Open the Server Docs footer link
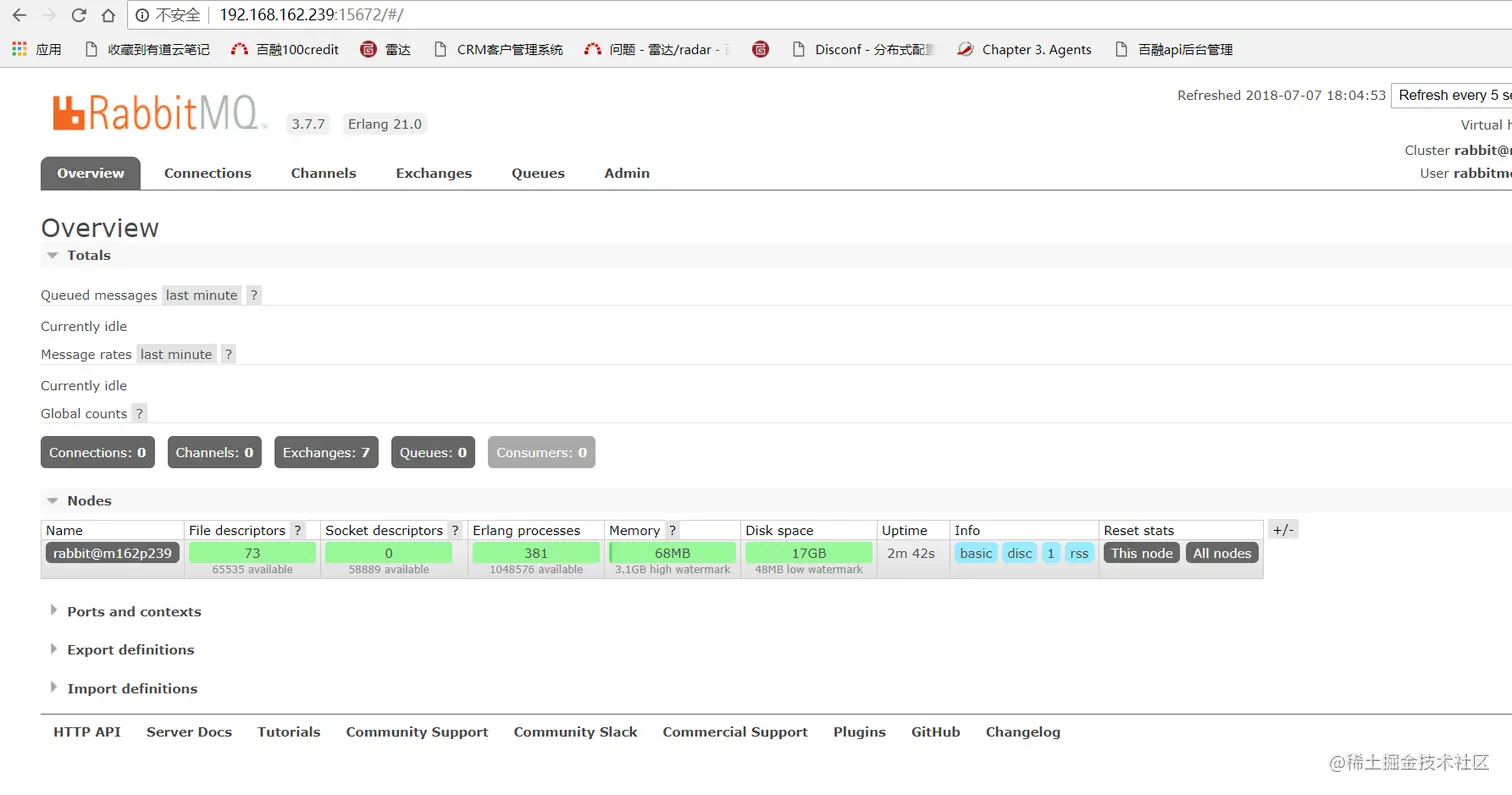The width and height of the screenshot is (1512, 795). [x=189, y=732]
